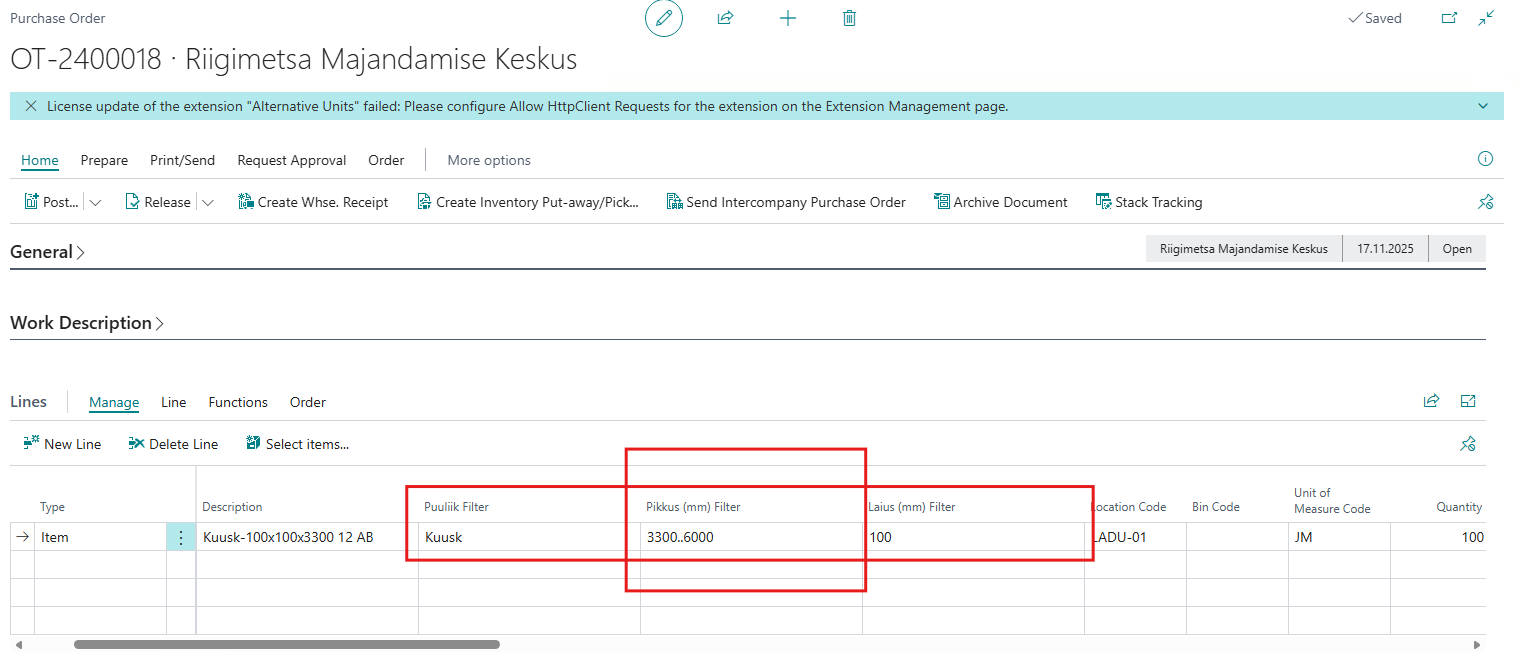1520x668 pixels.
Task: Open the row options three-dot menu
Action: (180, 538)
